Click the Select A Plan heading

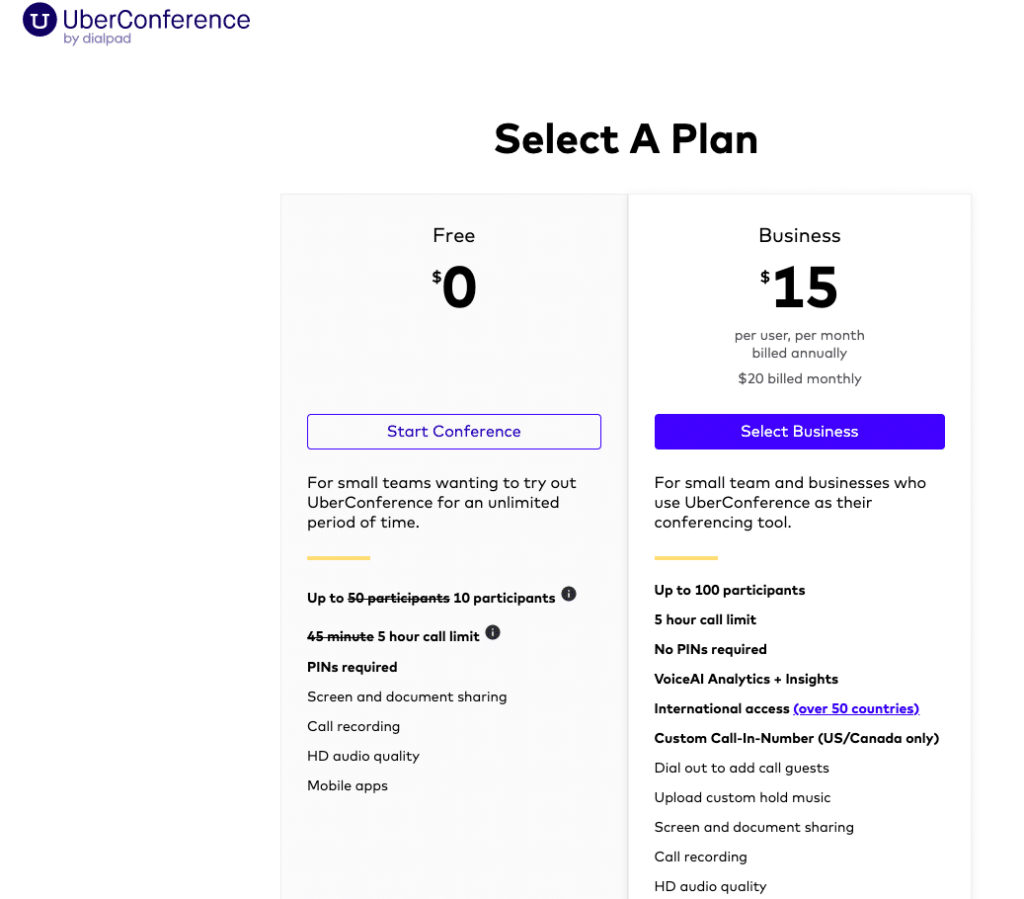point(626,139)
